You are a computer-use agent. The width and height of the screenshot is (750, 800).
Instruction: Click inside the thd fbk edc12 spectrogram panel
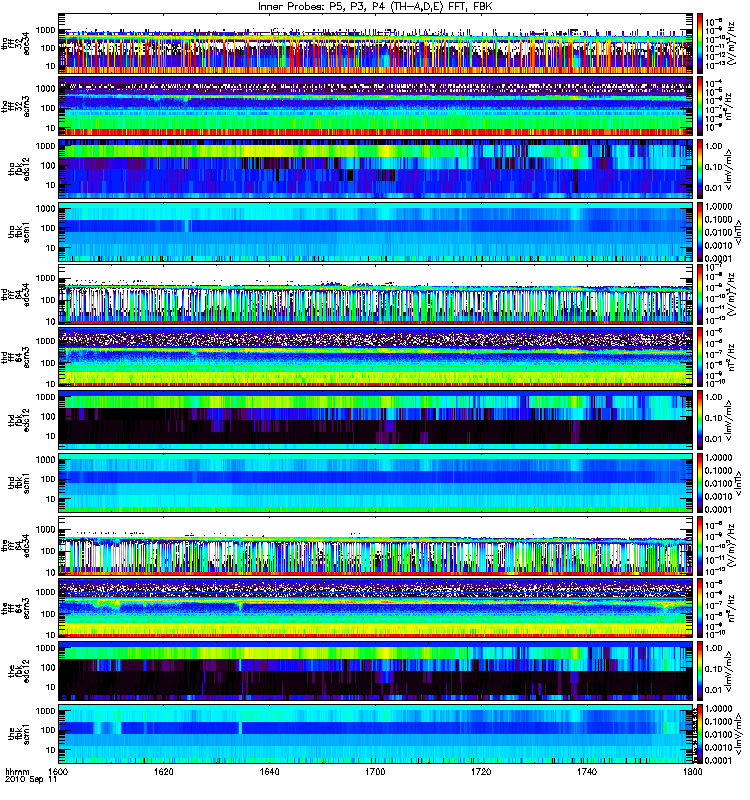click(375, 420)
